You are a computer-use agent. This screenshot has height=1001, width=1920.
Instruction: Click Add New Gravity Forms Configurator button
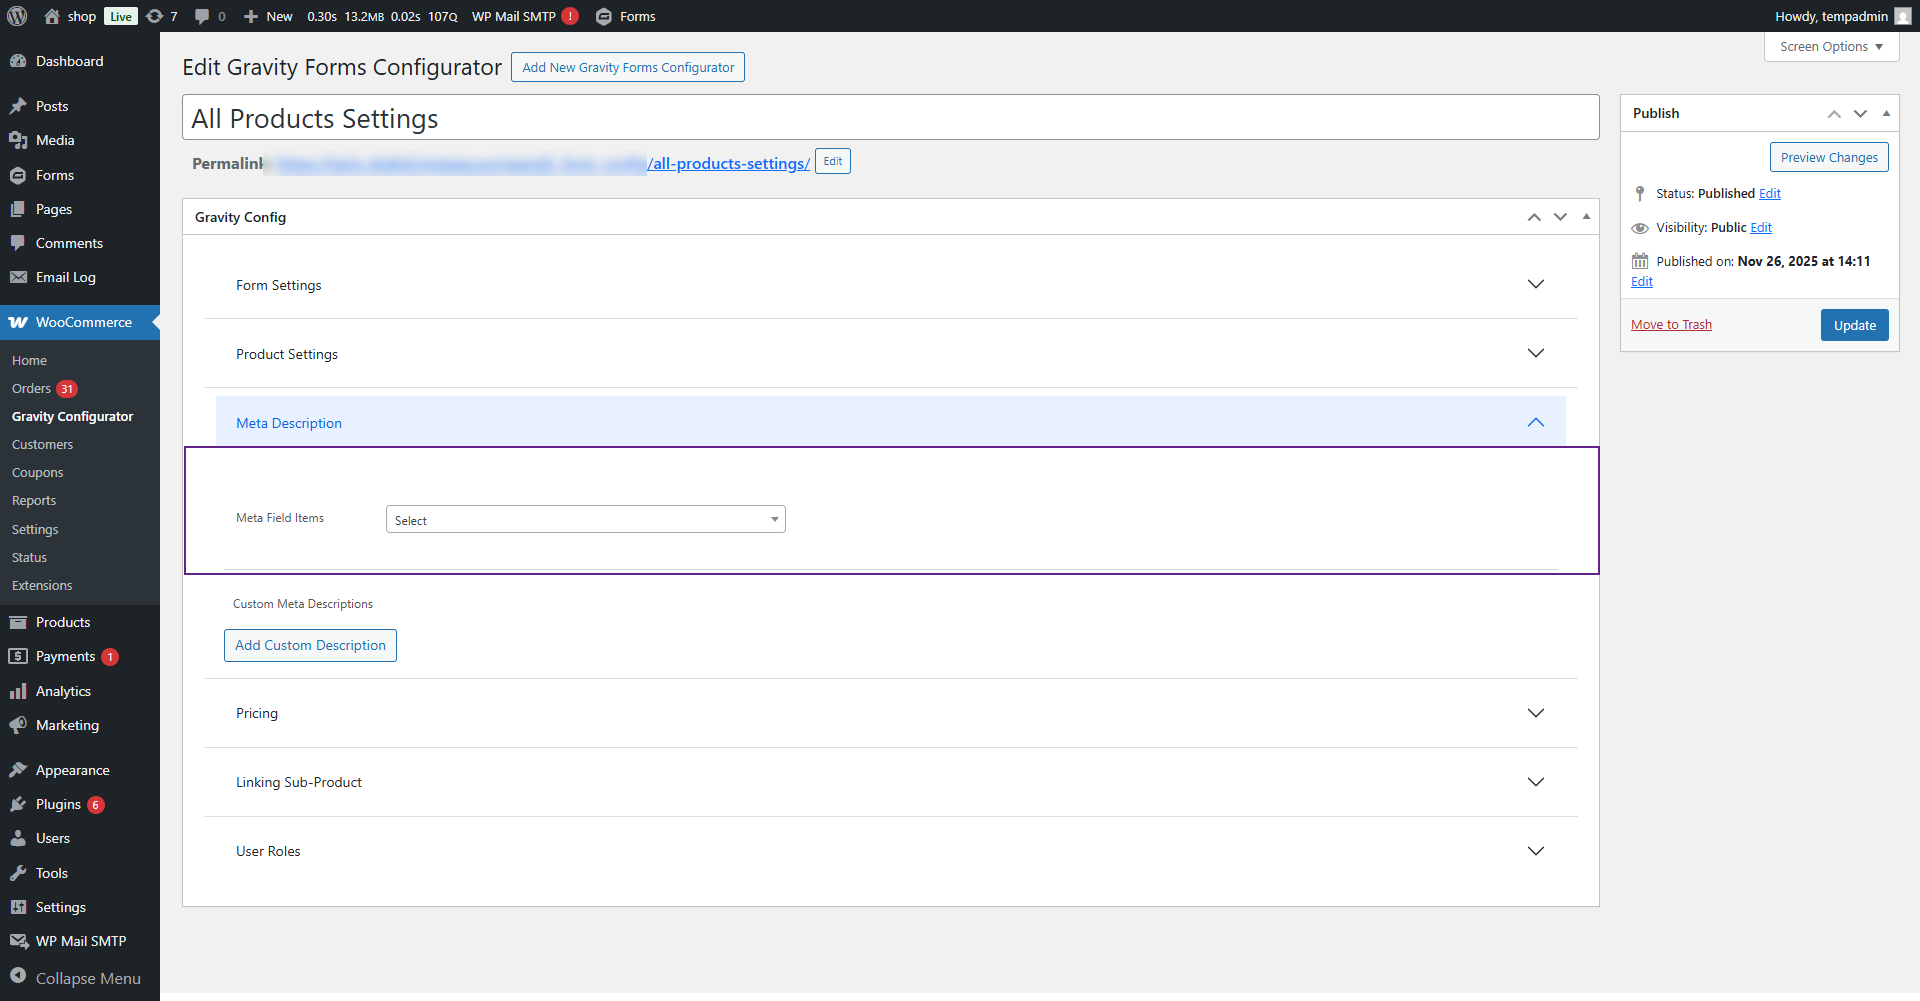[628, 67]
